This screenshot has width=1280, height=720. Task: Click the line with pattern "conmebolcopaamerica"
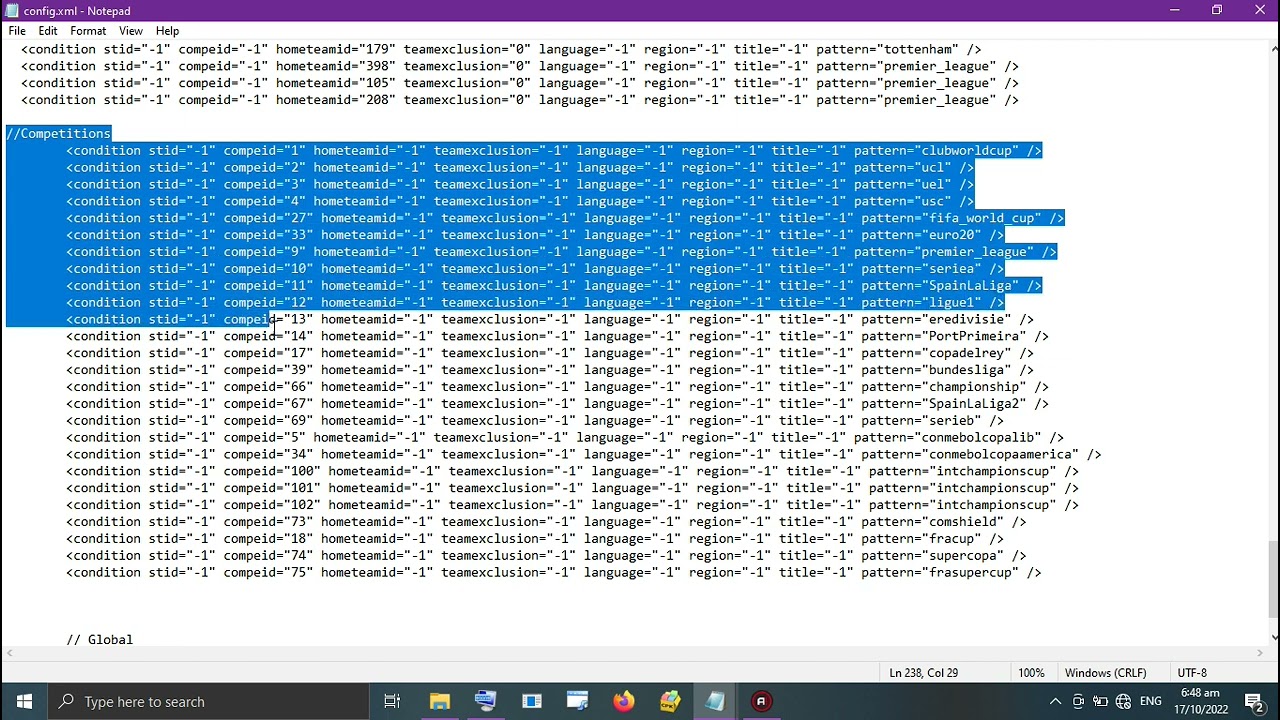click(x=584, y=454)
